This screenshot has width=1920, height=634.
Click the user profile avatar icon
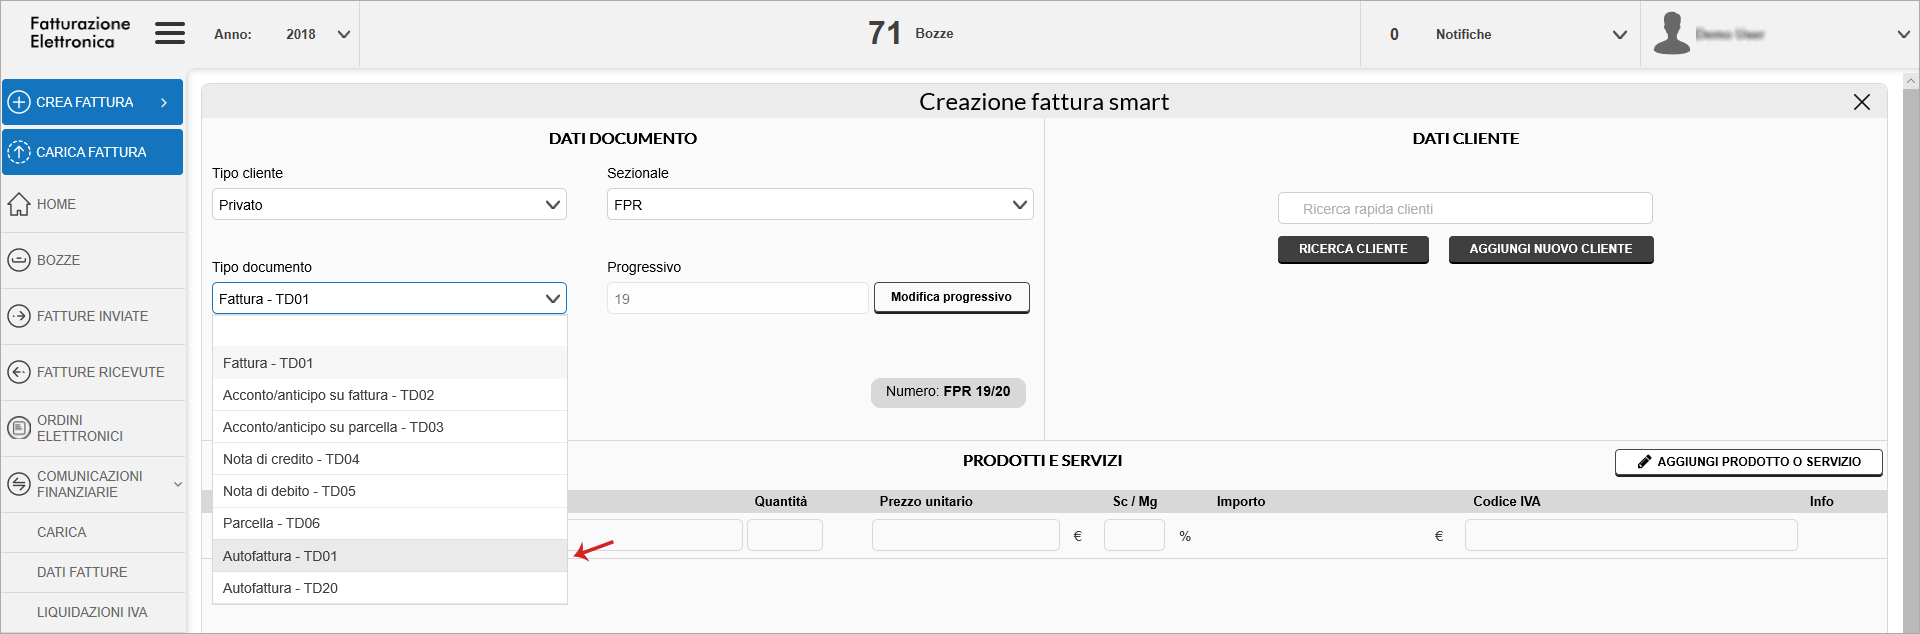[1671, 34]
